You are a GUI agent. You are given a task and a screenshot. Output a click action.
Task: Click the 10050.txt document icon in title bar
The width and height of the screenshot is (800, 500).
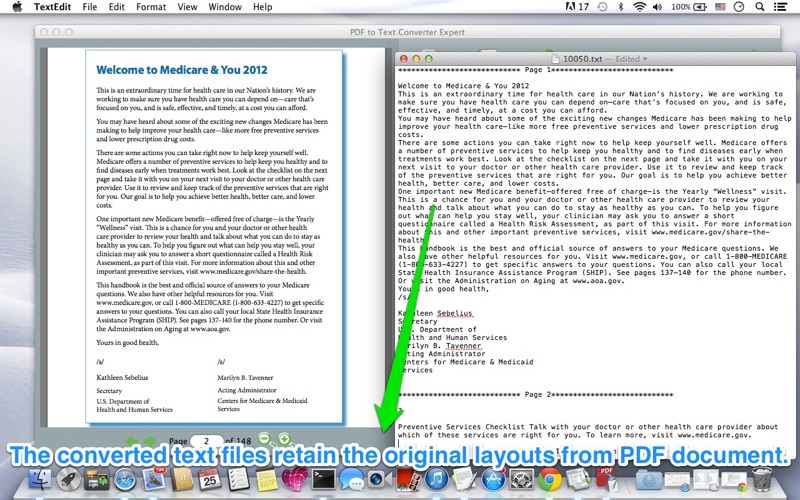[x=554, y=59]
